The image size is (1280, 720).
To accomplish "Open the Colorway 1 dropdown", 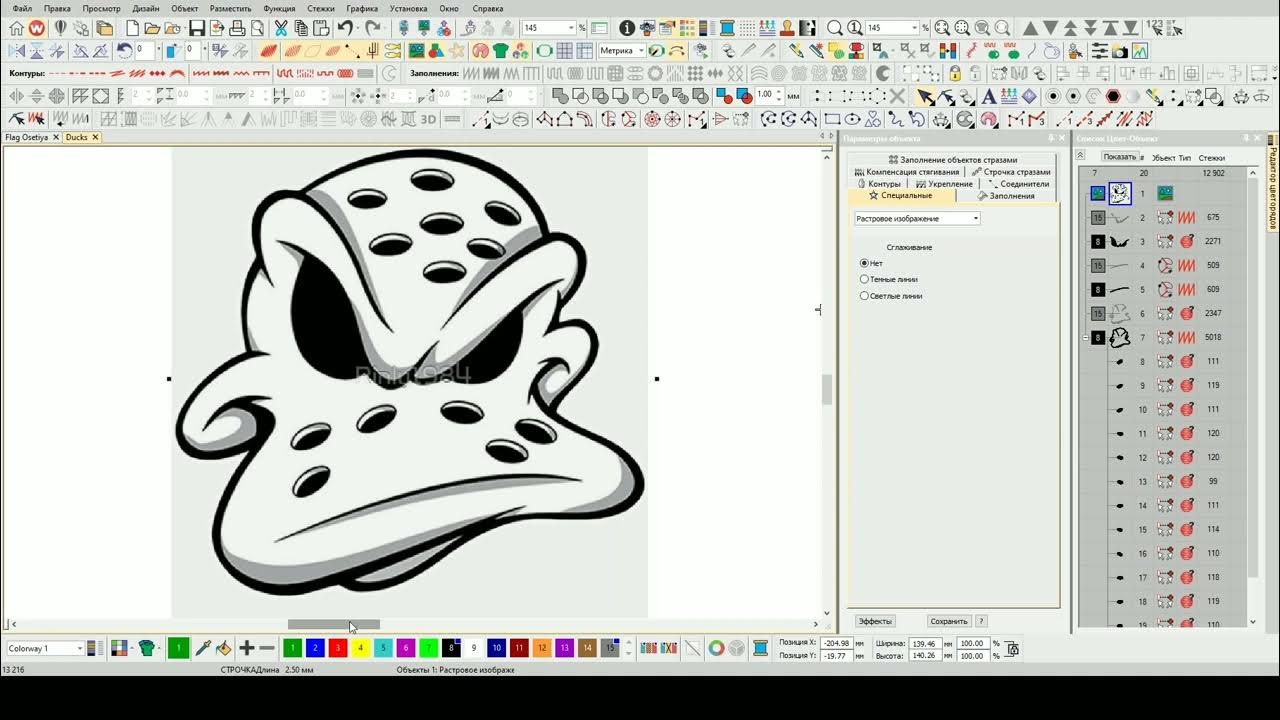I will [45, 648].
